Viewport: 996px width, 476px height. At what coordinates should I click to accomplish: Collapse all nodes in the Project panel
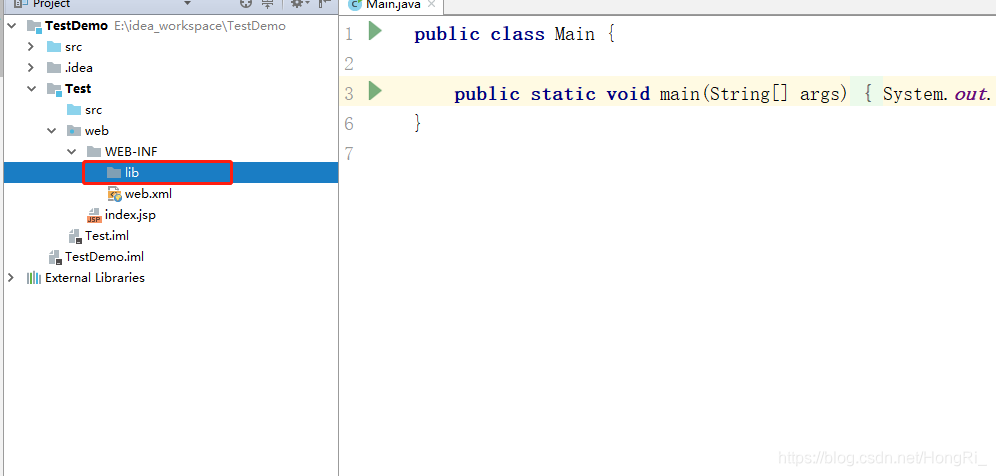click(x=268, y=4)
